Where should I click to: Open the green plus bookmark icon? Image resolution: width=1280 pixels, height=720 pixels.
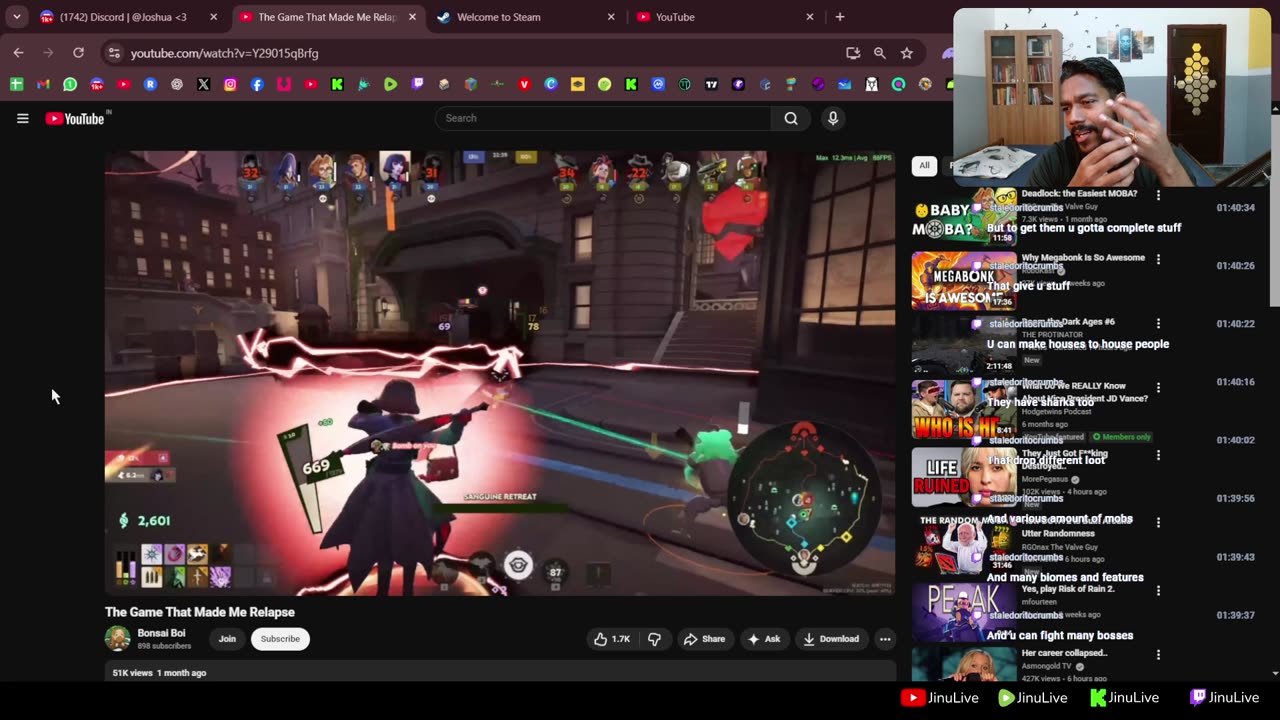(x=17, y=85)
